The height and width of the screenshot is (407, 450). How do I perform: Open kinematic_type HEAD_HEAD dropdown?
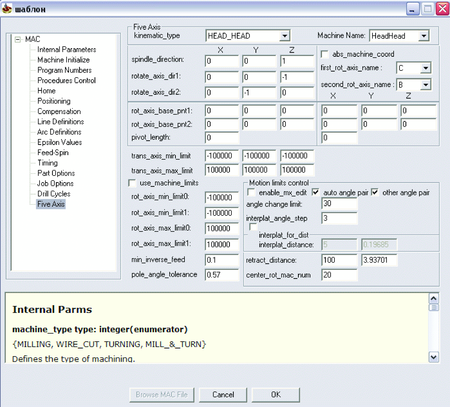[x=284, y=36]
